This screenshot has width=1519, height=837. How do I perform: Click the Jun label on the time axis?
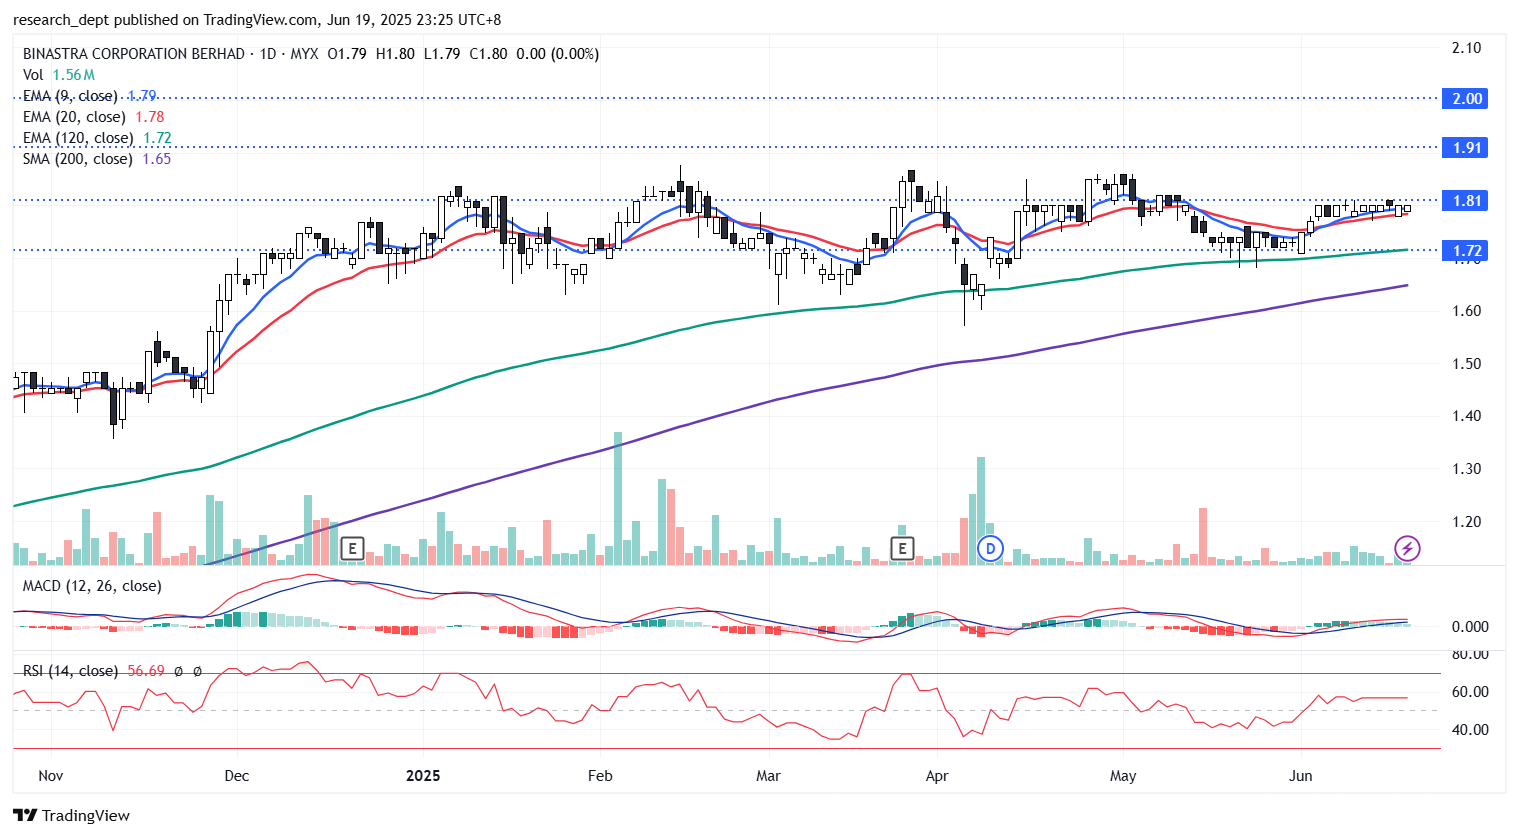click(x=1300, y=776)
